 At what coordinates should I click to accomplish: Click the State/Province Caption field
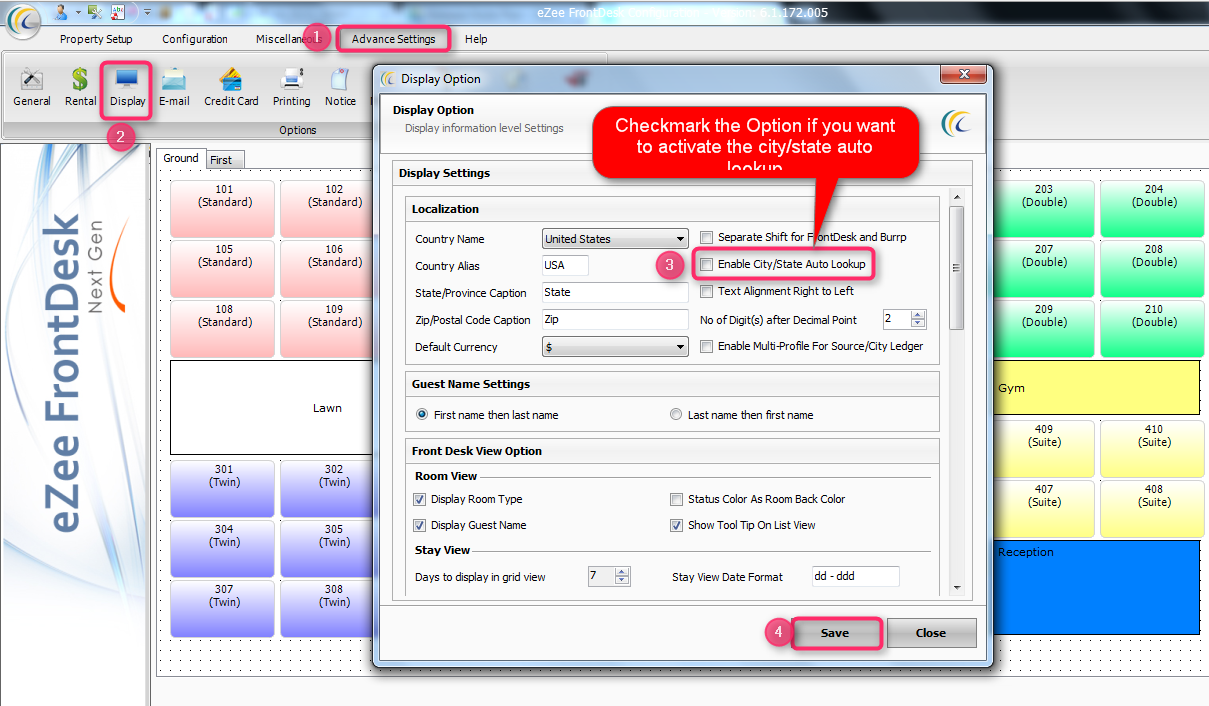615,293
